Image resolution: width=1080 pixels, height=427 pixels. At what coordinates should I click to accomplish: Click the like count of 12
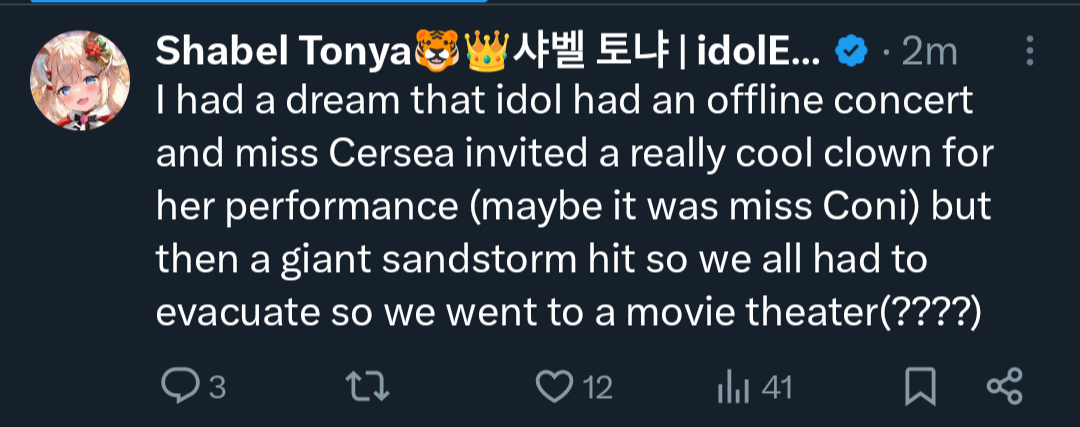597,387
